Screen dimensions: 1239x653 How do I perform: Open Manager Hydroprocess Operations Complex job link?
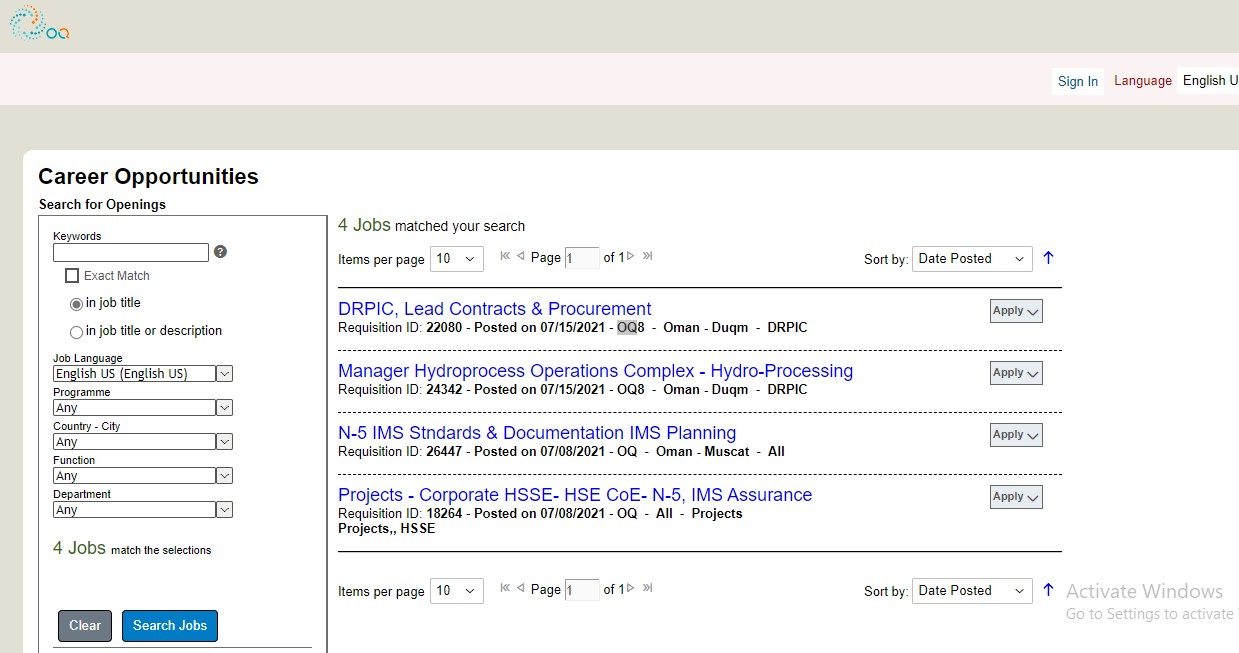[x=596, y=371]
